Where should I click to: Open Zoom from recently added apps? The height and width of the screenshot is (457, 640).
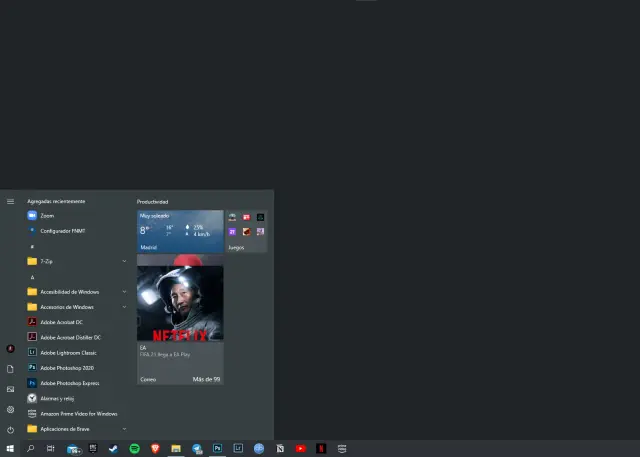pyautogui.click(x=47, y=215)
